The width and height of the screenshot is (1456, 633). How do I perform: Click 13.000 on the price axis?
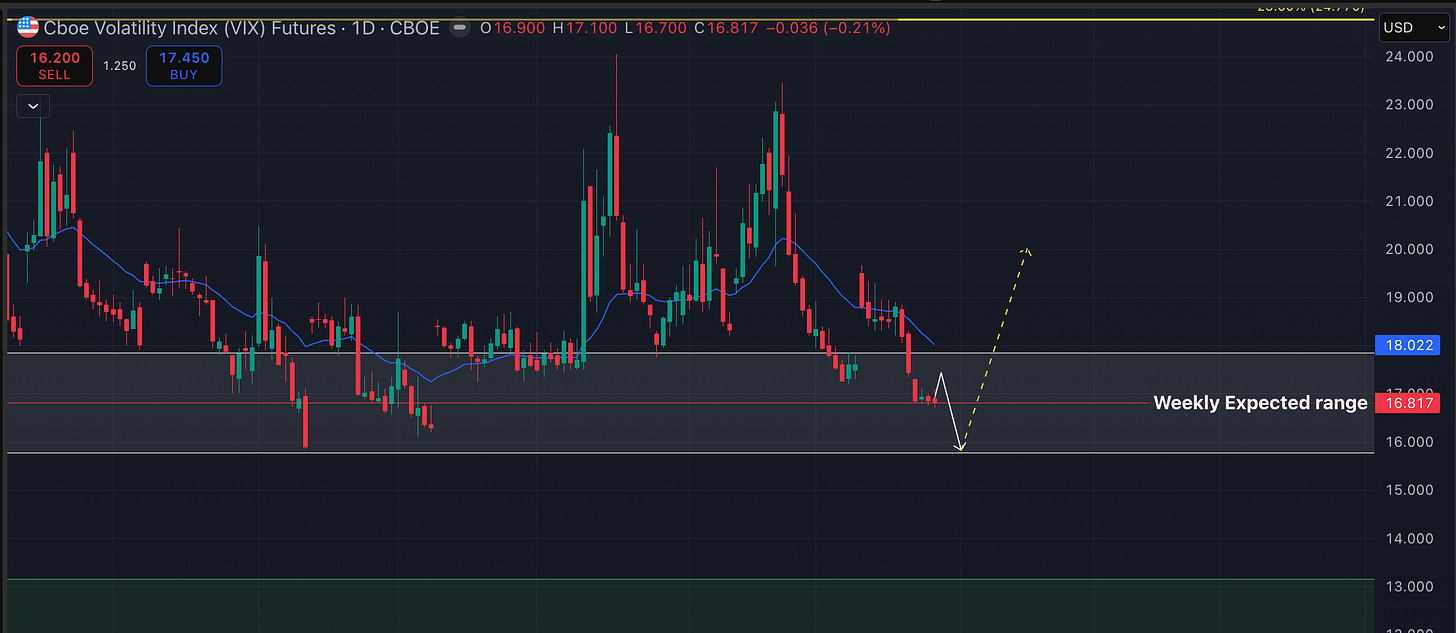point(1410,586)
